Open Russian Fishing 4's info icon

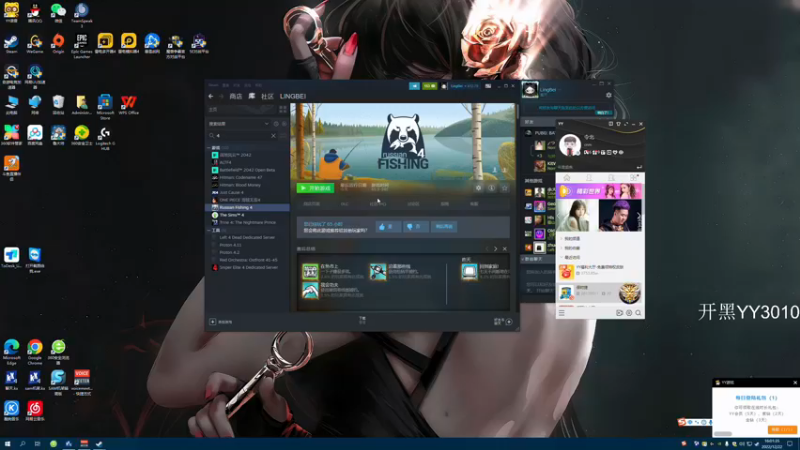point(491,188)
